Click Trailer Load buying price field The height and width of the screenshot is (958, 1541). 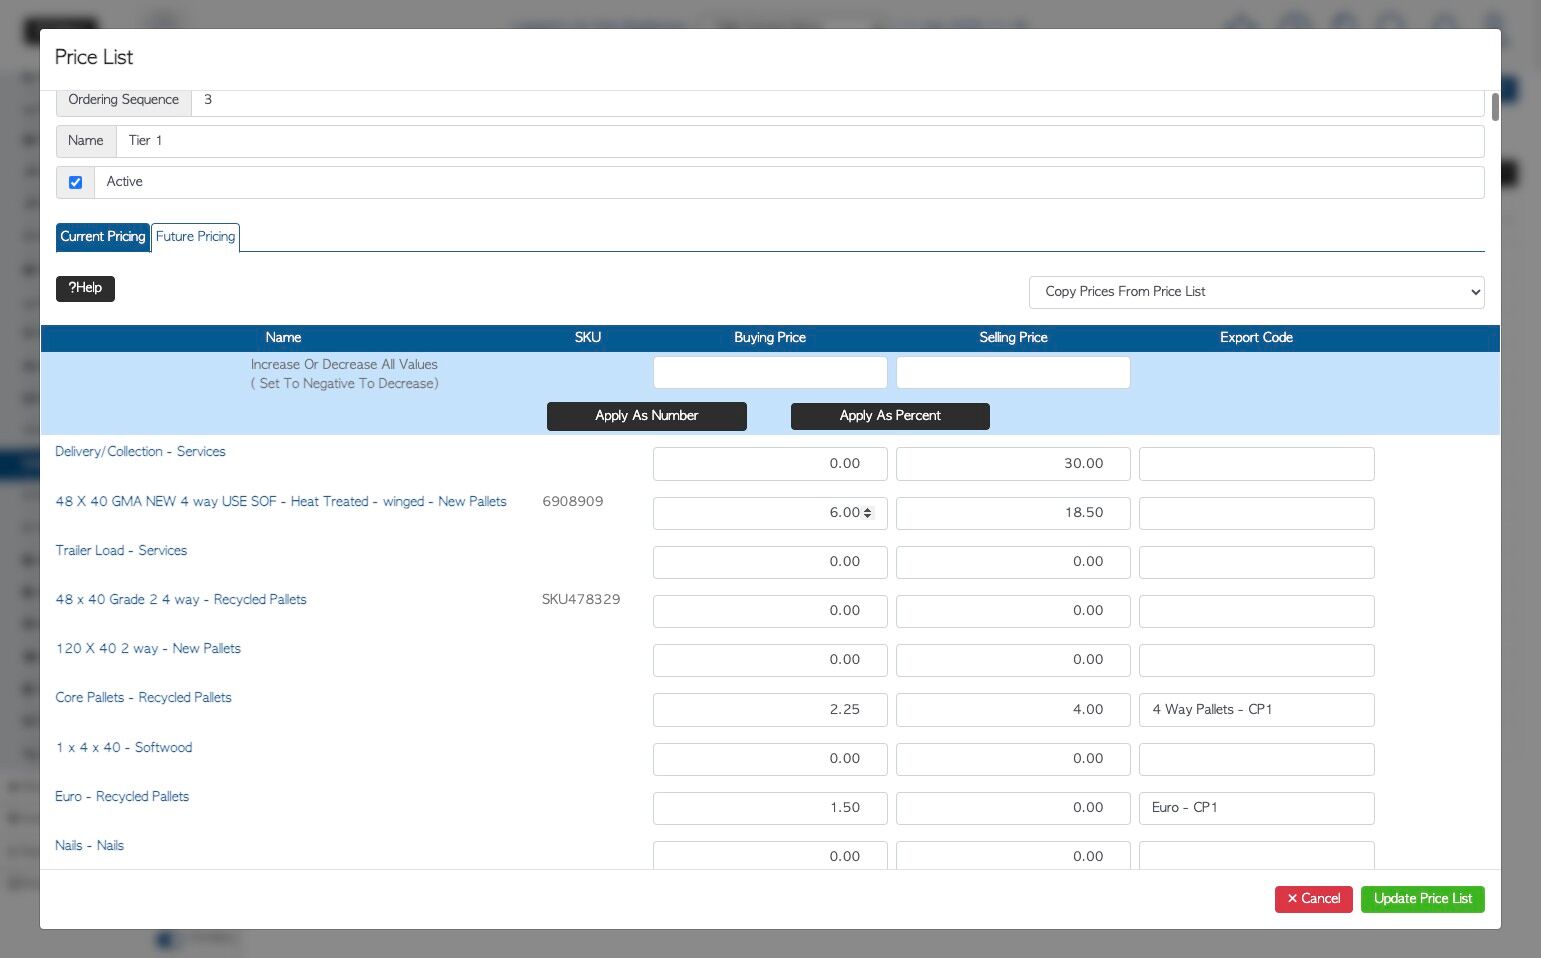point(770,562)
